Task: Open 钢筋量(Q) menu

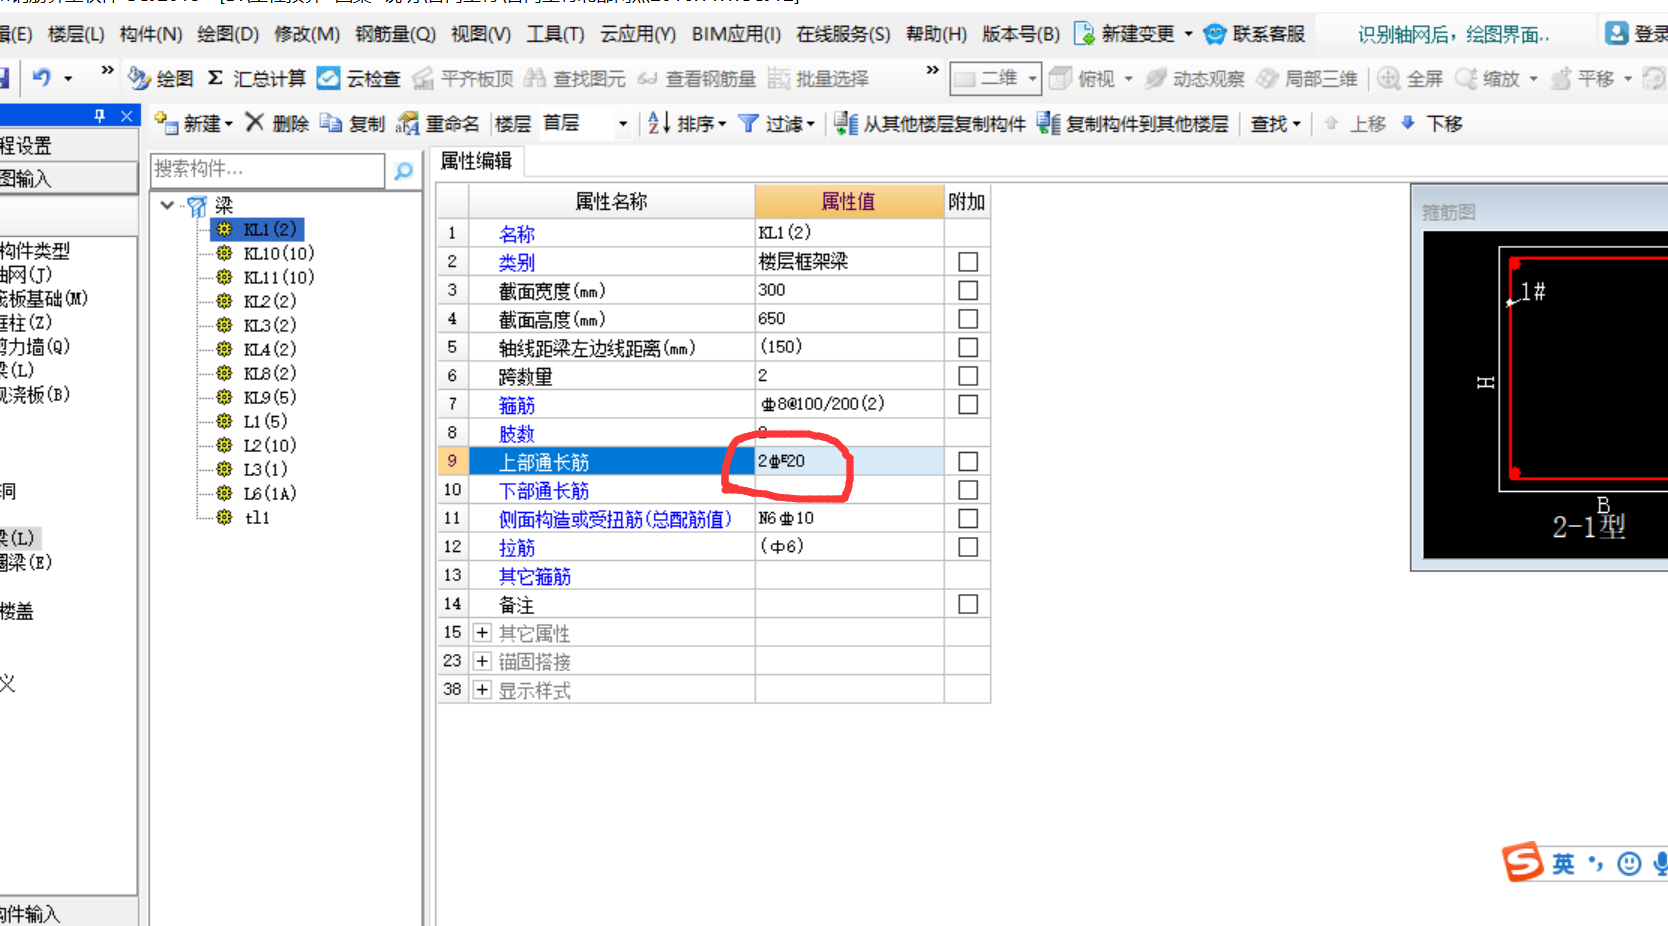Action: pyautogui.click(x=395, y=34)
